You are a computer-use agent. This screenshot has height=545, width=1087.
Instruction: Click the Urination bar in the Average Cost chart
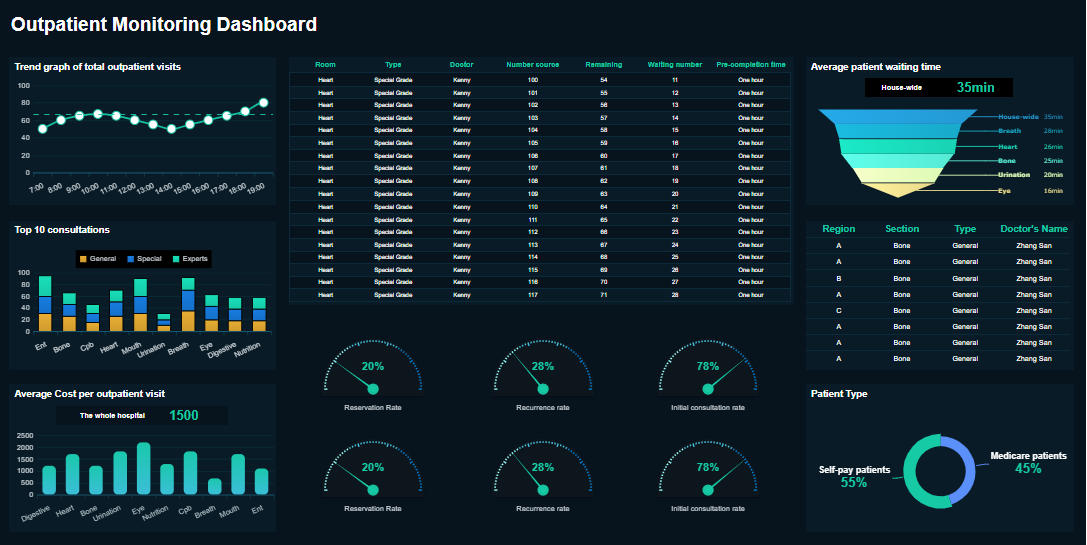(120, 473)
